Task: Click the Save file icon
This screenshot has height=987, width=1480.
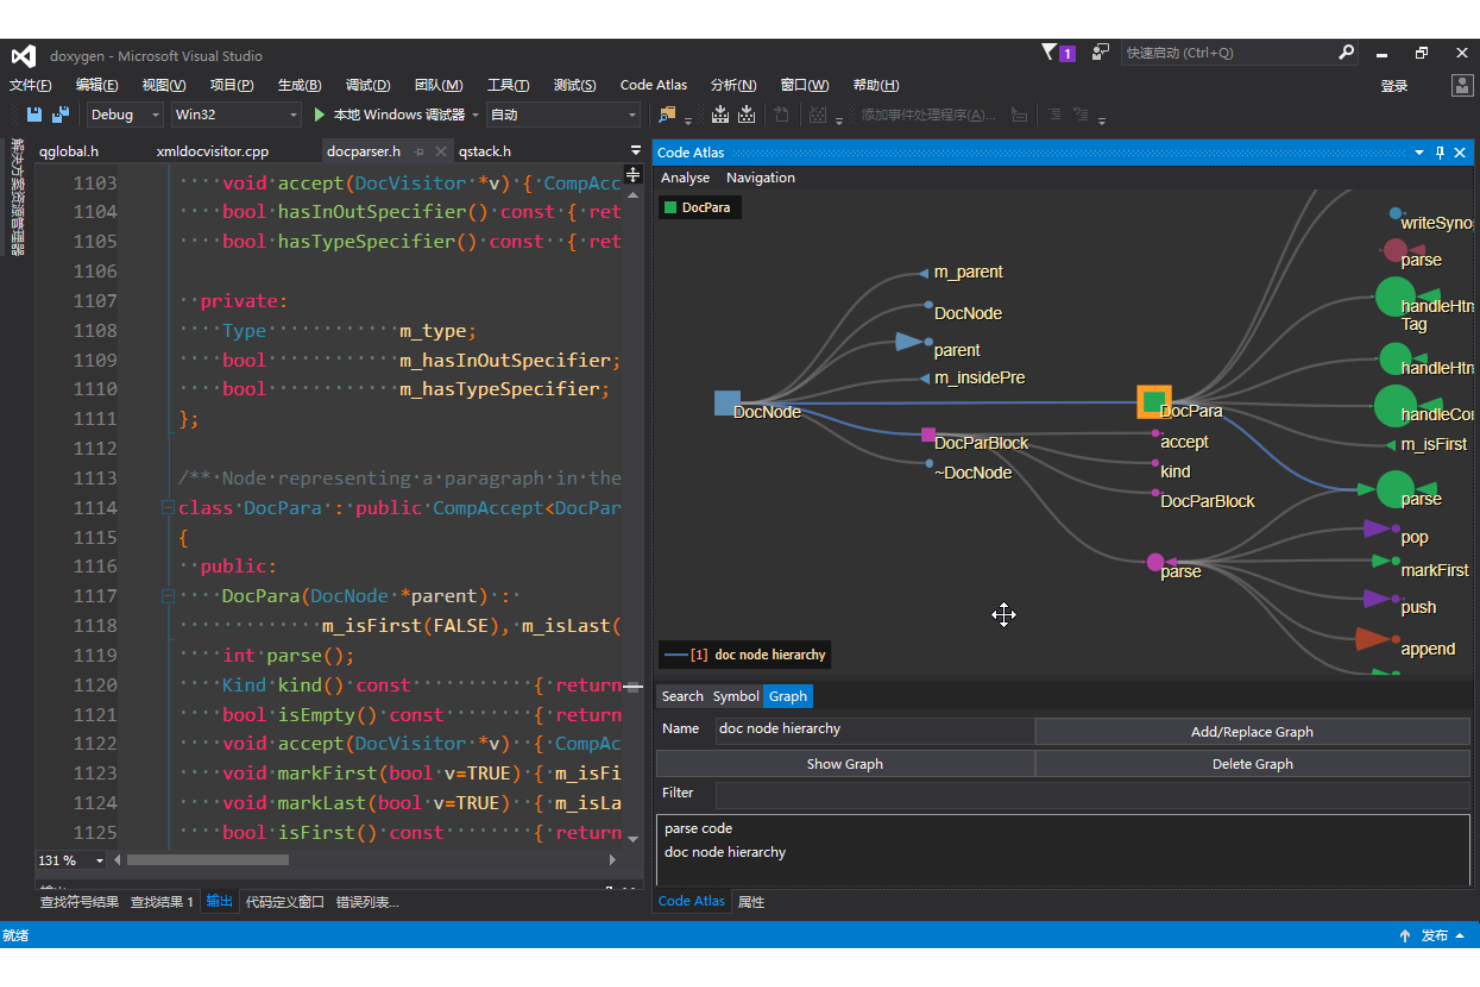Action: tap(34, 114)
